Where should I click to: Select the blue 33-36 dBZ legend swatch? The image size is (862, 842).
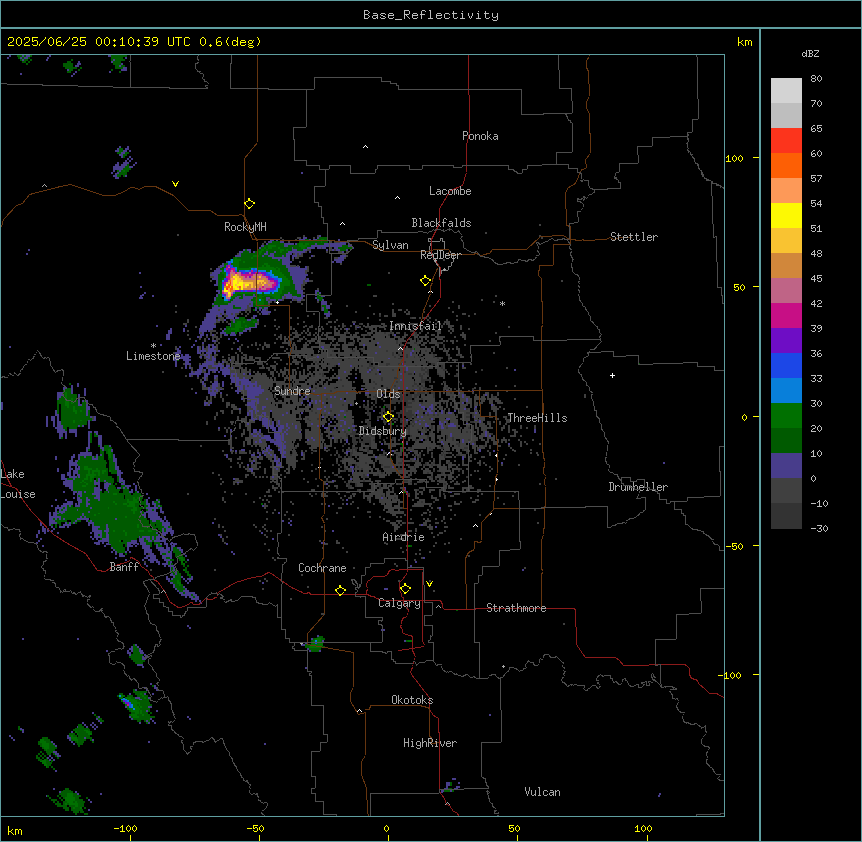point(786,365)
